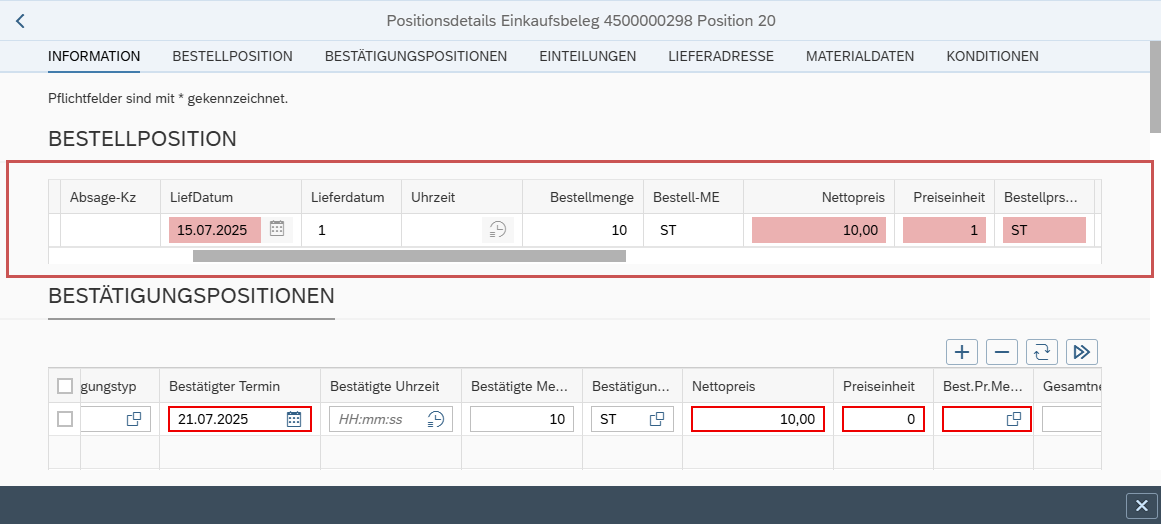The height and width of the screenshot is (524, 1161).
Task: Click the horizontal scrollbar of the Bestellposition table
Action: coord(409,256)
